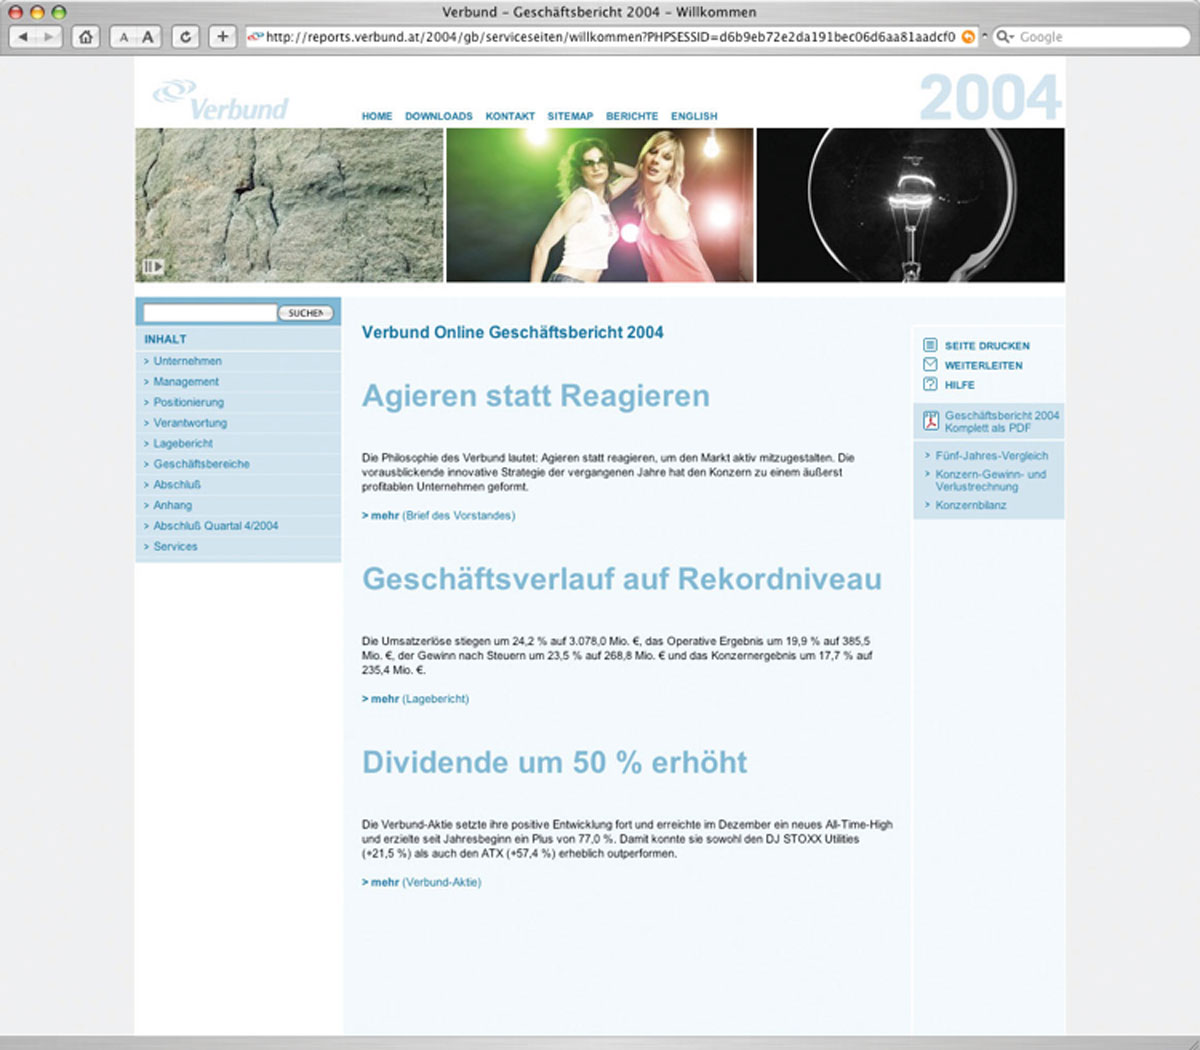Expand the Unternehmen section in sidebar
This screenshot has width=1200, height=1050.
[x=187, y=361]
